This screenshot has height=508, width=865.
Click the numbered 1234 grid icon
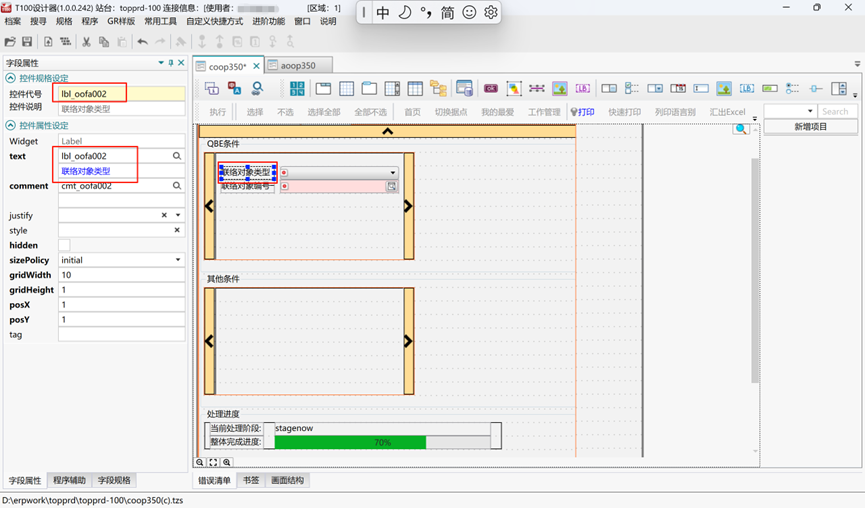click(297, 88)
